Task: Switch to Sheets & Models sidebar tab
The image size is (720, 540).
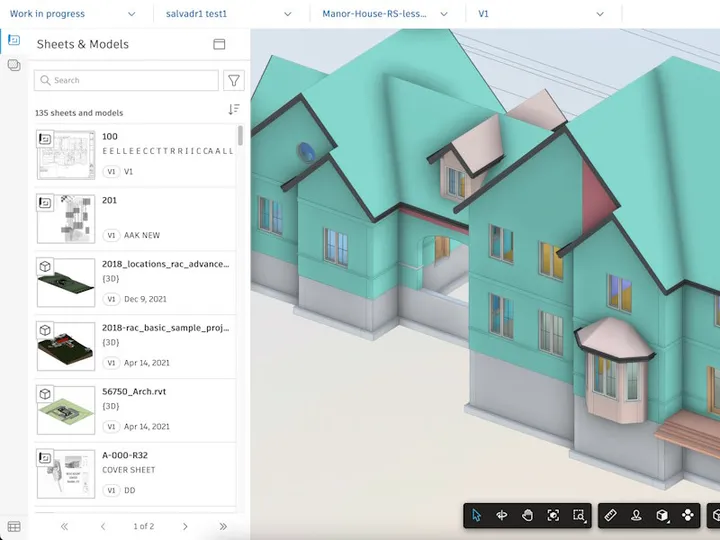Action: (14, 40)
